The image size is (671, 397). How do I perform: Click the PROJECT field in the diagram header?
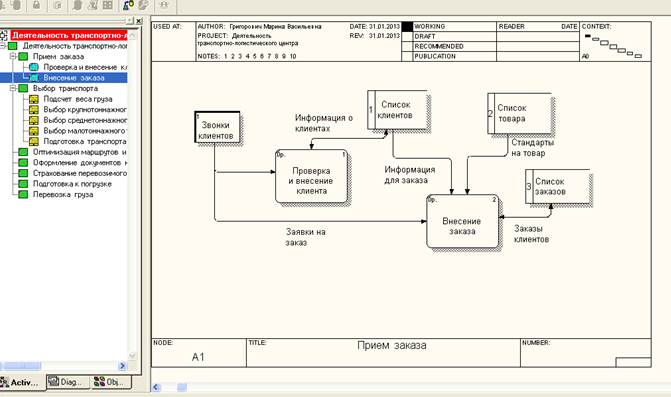[x=248, y=39]
